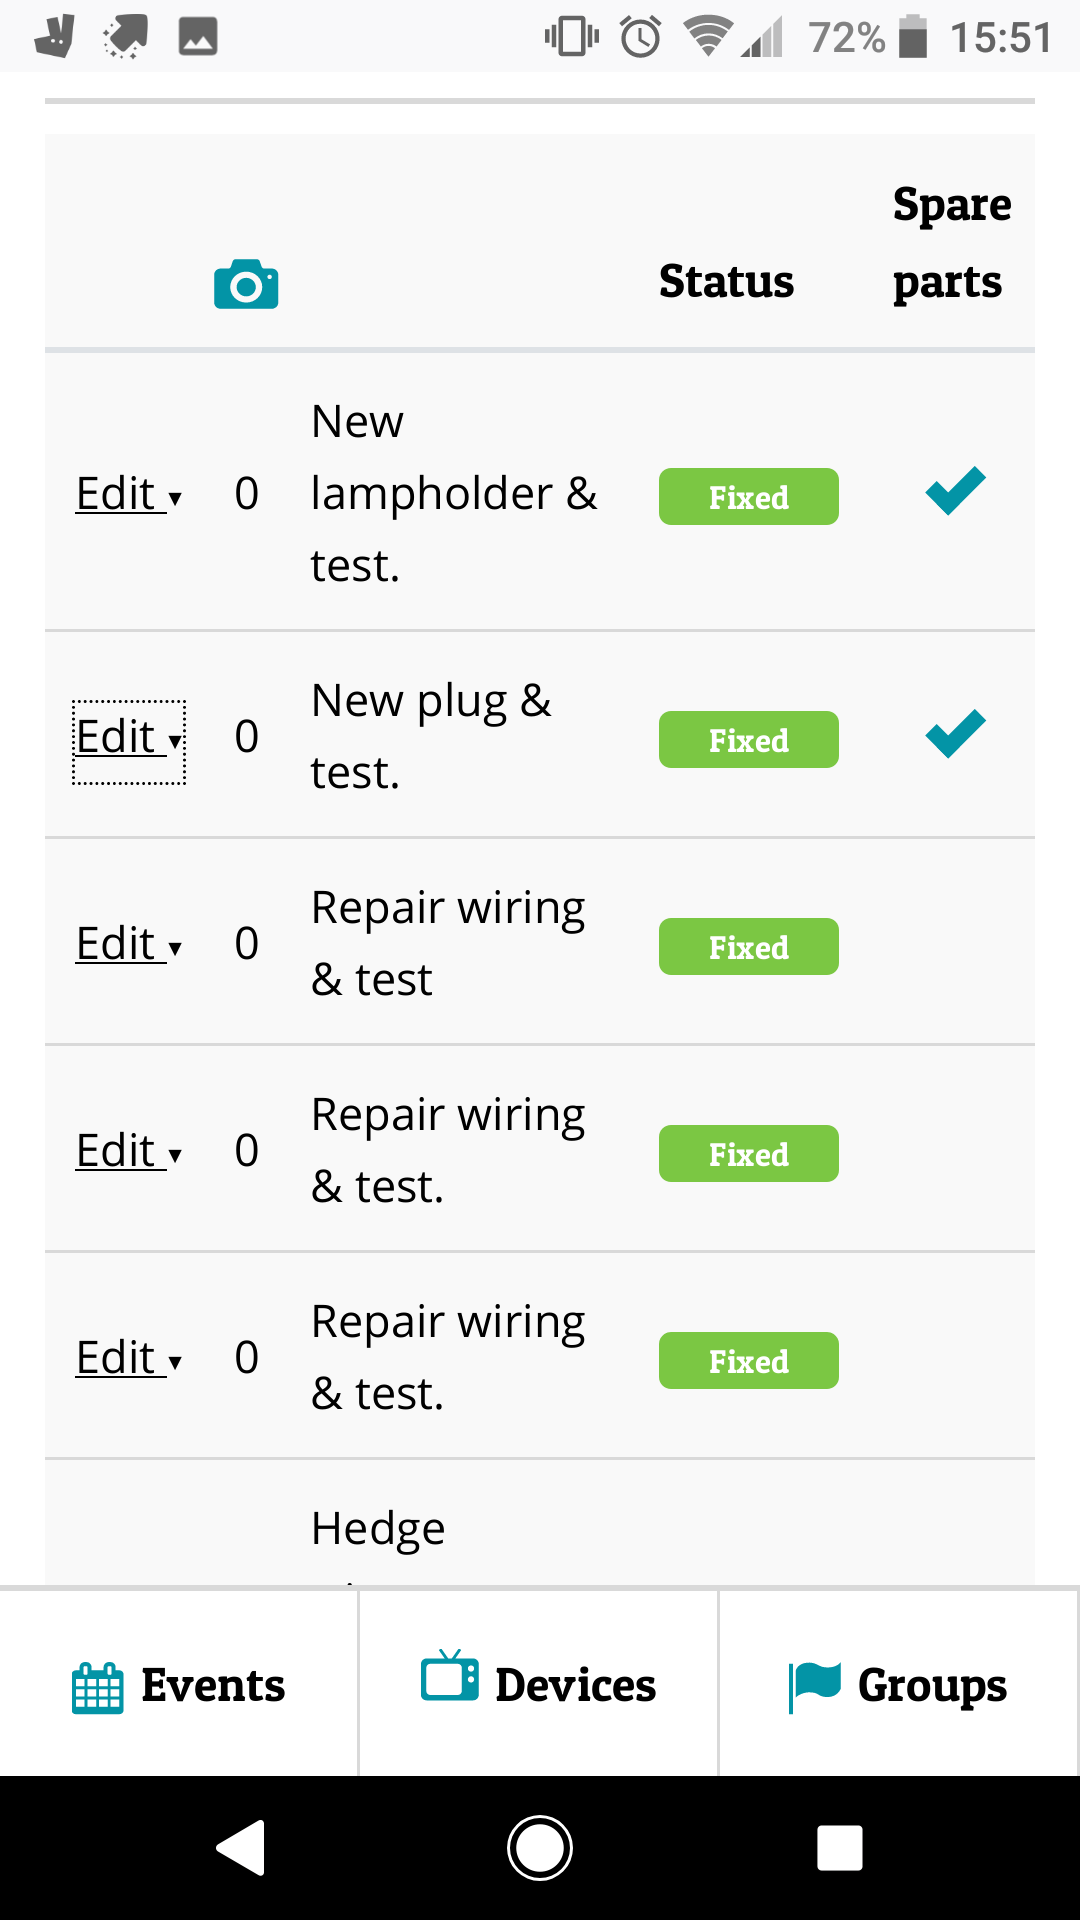Click the camera icon column header
The height and width of the screenshot is (1920, 1080).
tap(246, 284)
